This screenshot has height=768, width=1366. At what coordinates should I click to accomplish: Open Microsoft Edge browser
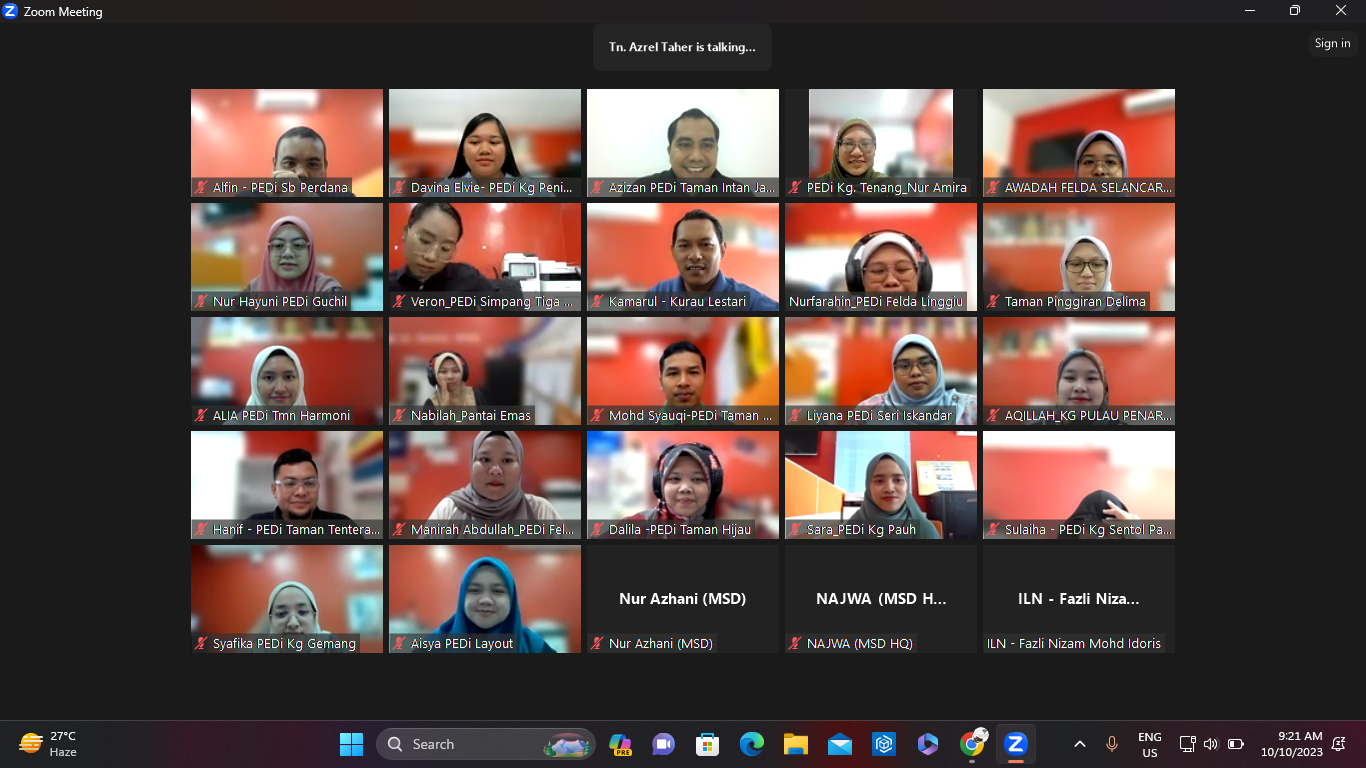click(752, 744)
